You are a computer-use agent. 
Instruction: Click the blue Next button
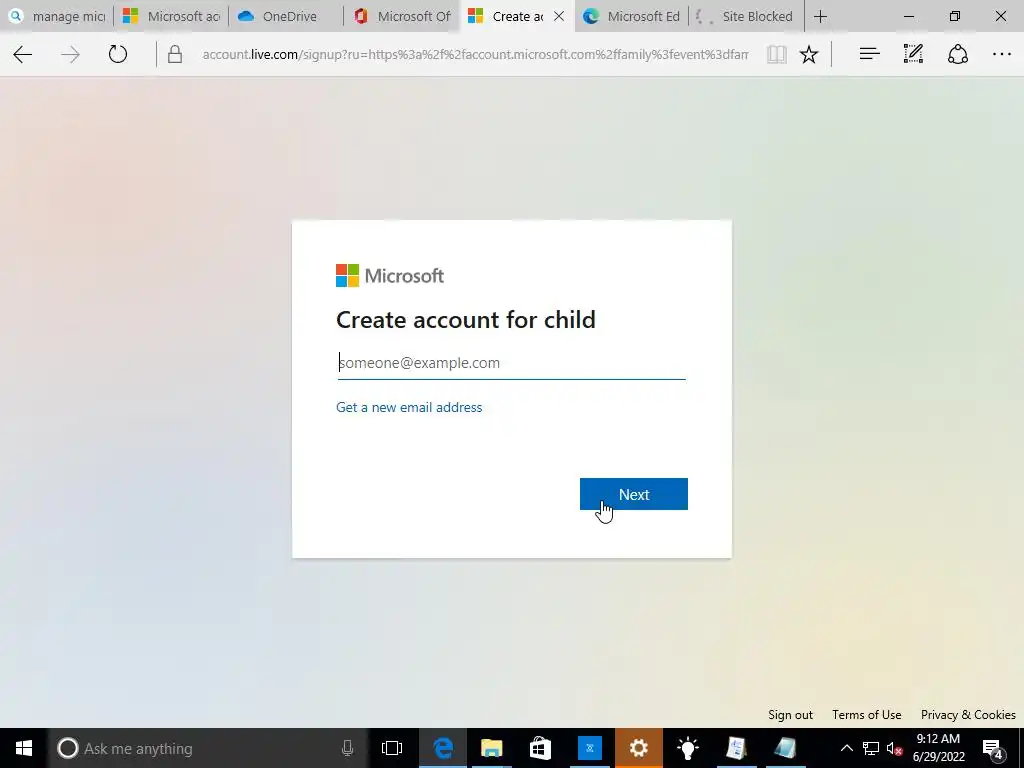coord(633,494)
